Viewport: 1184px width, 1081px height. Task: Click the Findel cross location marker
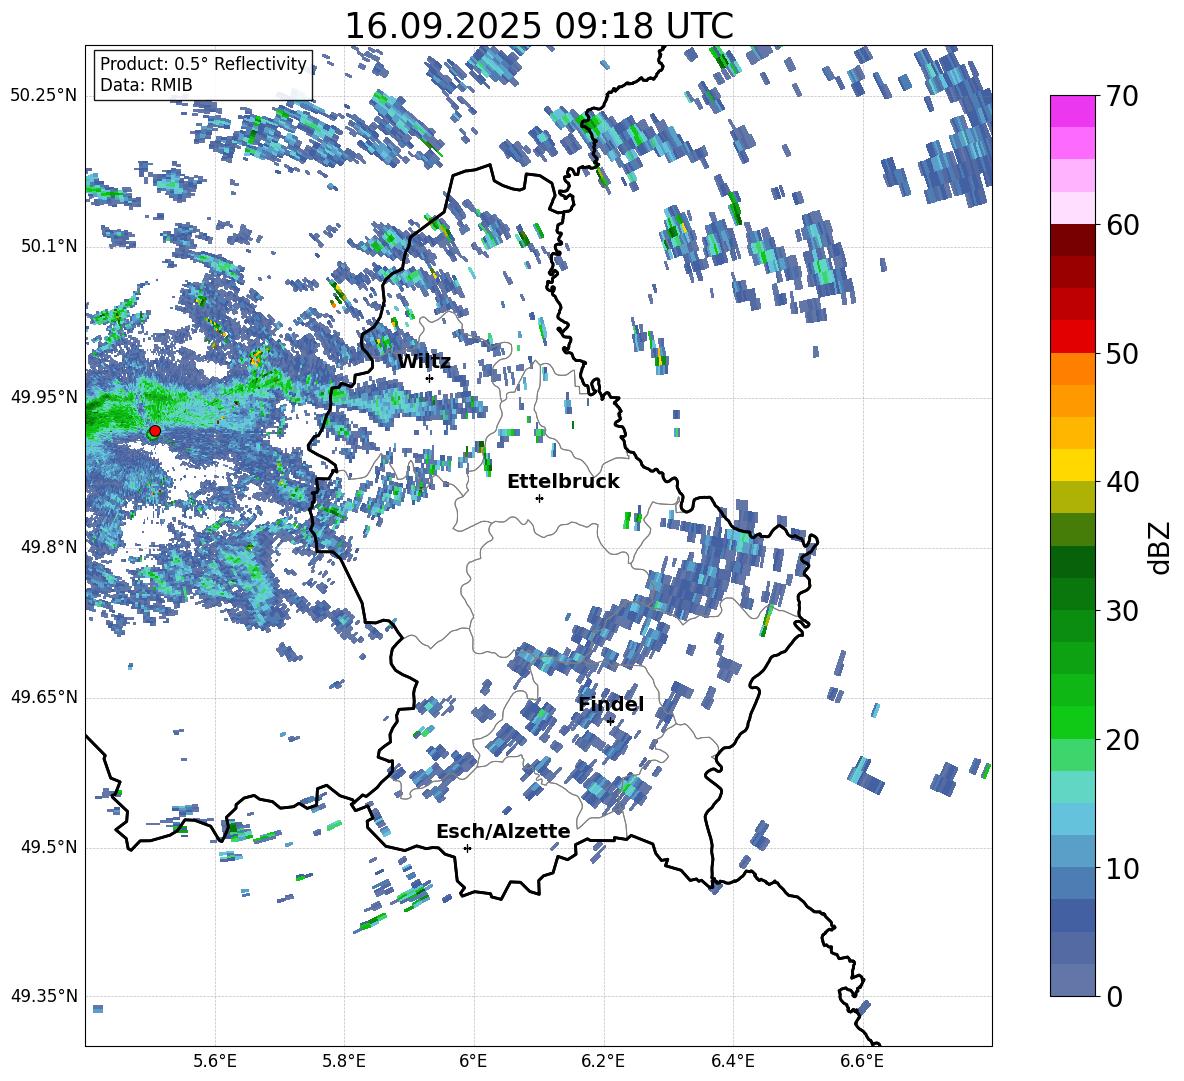[x=610, y=721]
